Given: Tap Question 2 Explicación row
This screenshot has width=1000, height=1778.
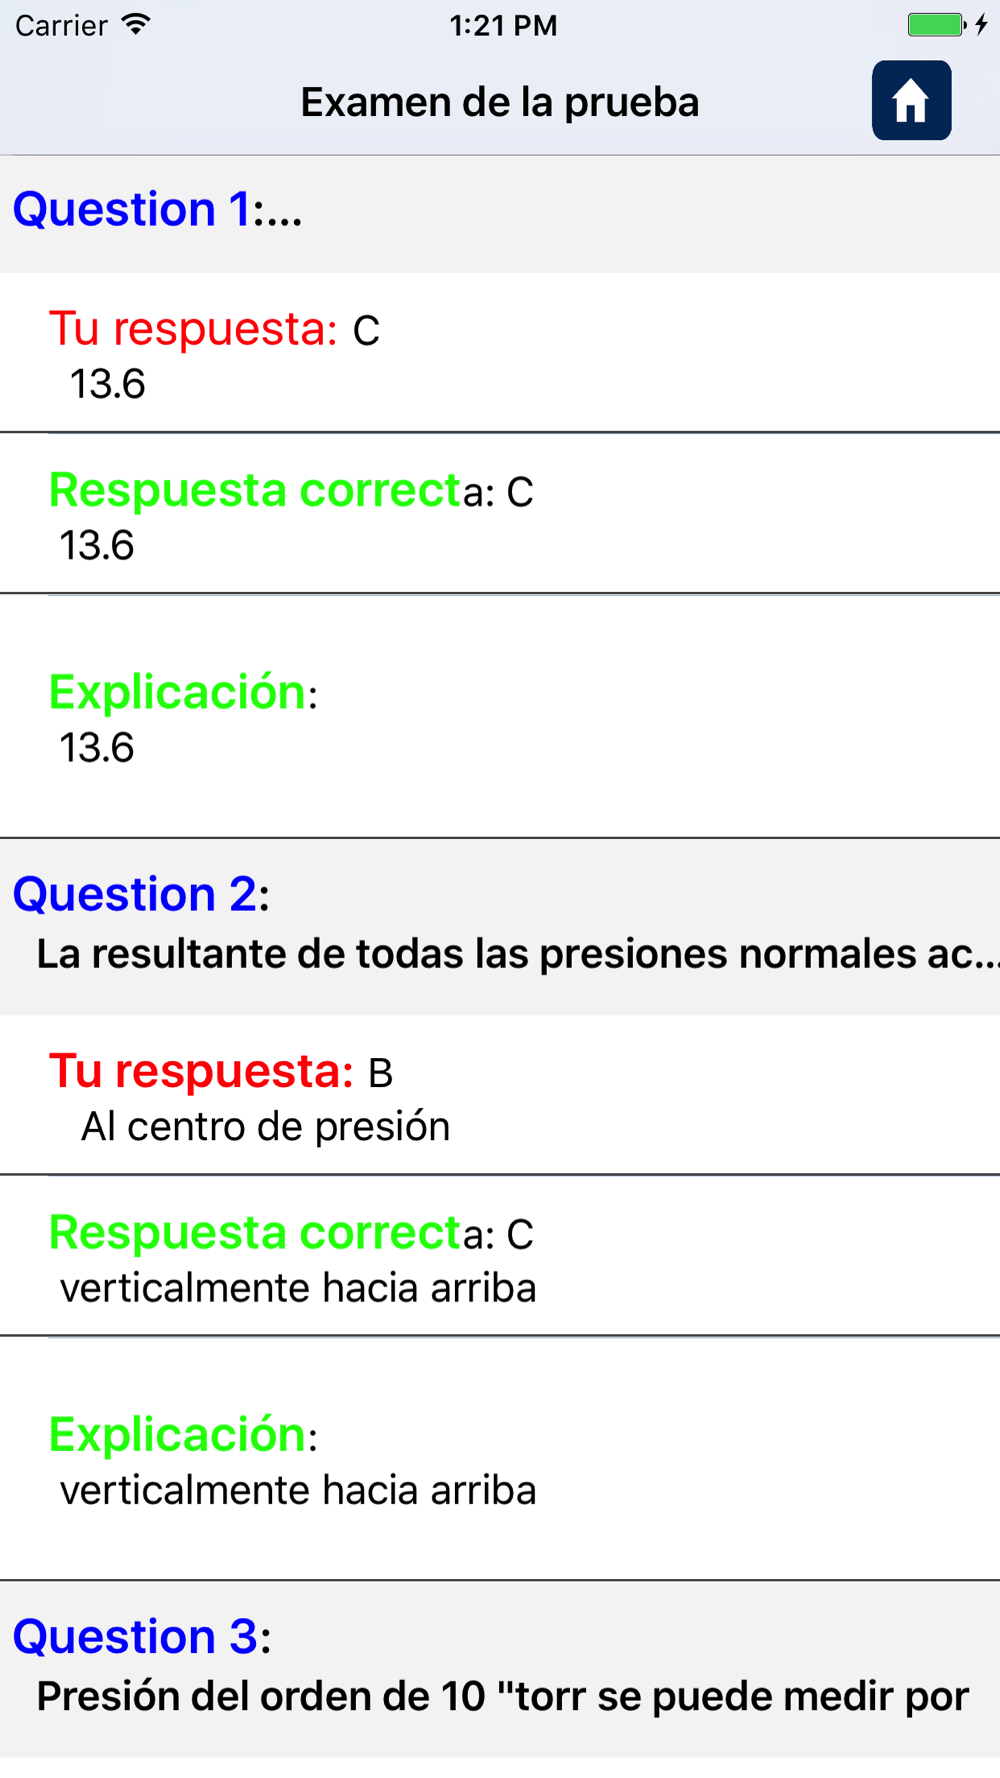Looking at the screenshot, I should tap(500, 1459).
